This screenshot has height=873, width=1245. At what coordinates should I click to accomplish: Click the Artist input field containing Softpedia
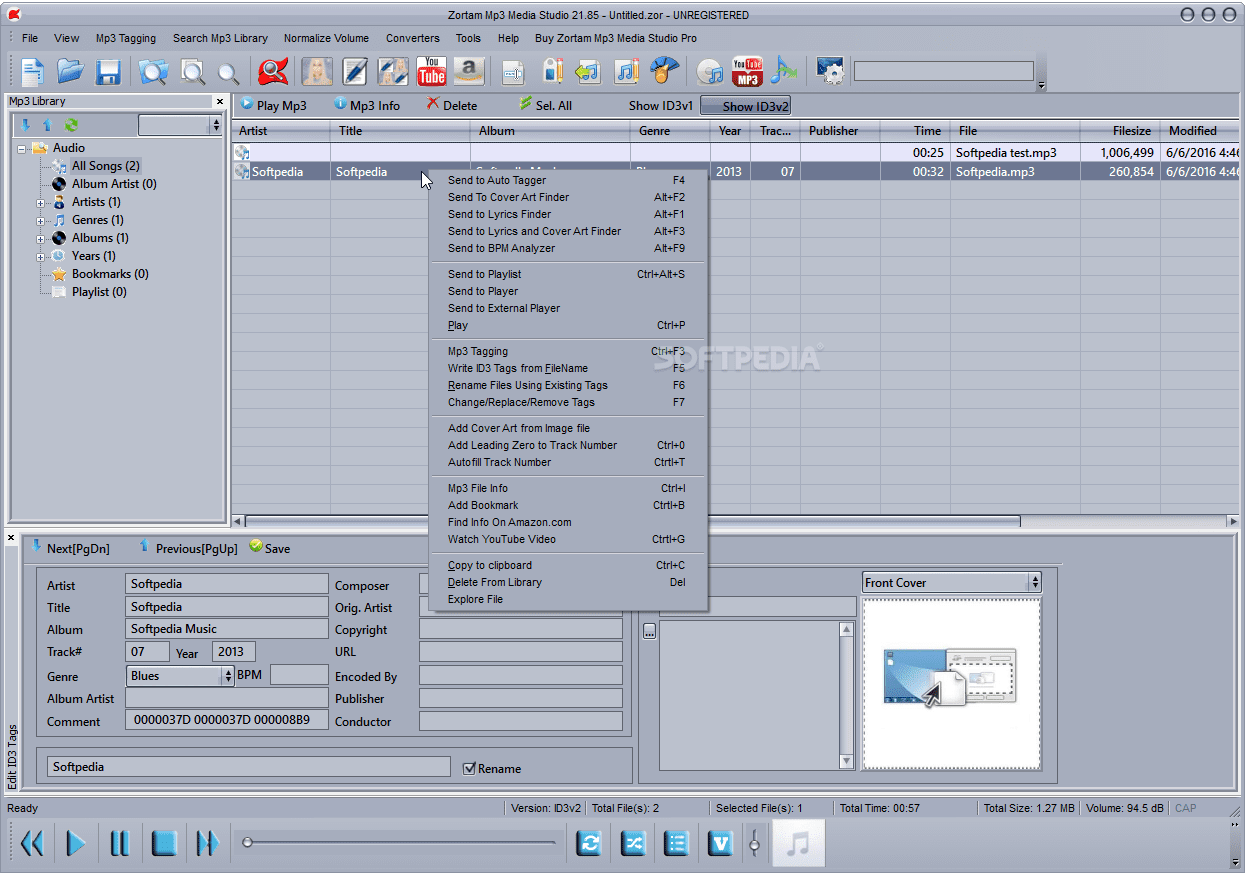[227, 584]
